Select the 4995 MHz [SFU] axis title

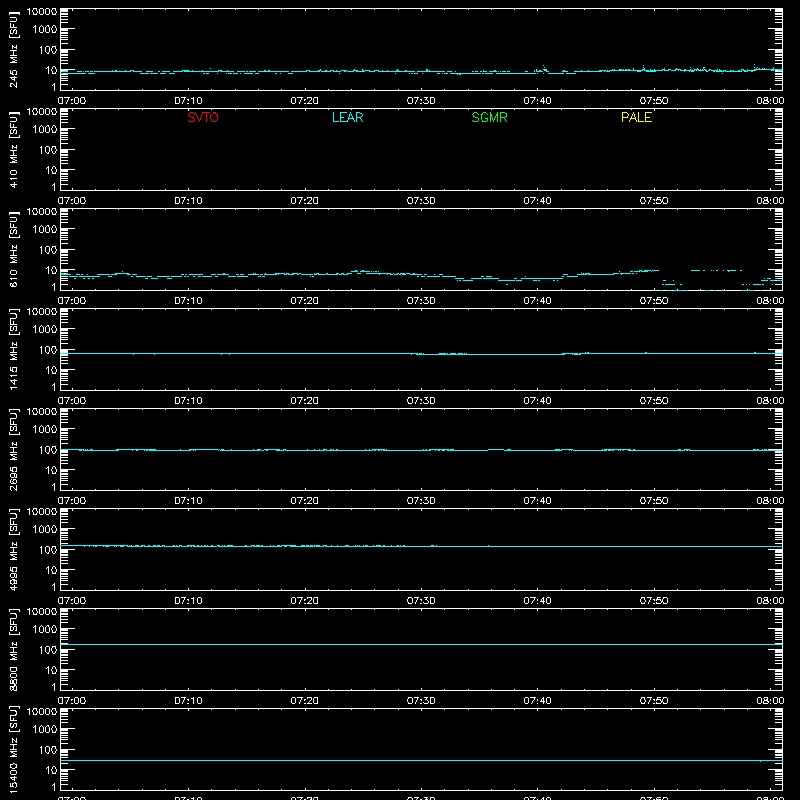point(13,549)
